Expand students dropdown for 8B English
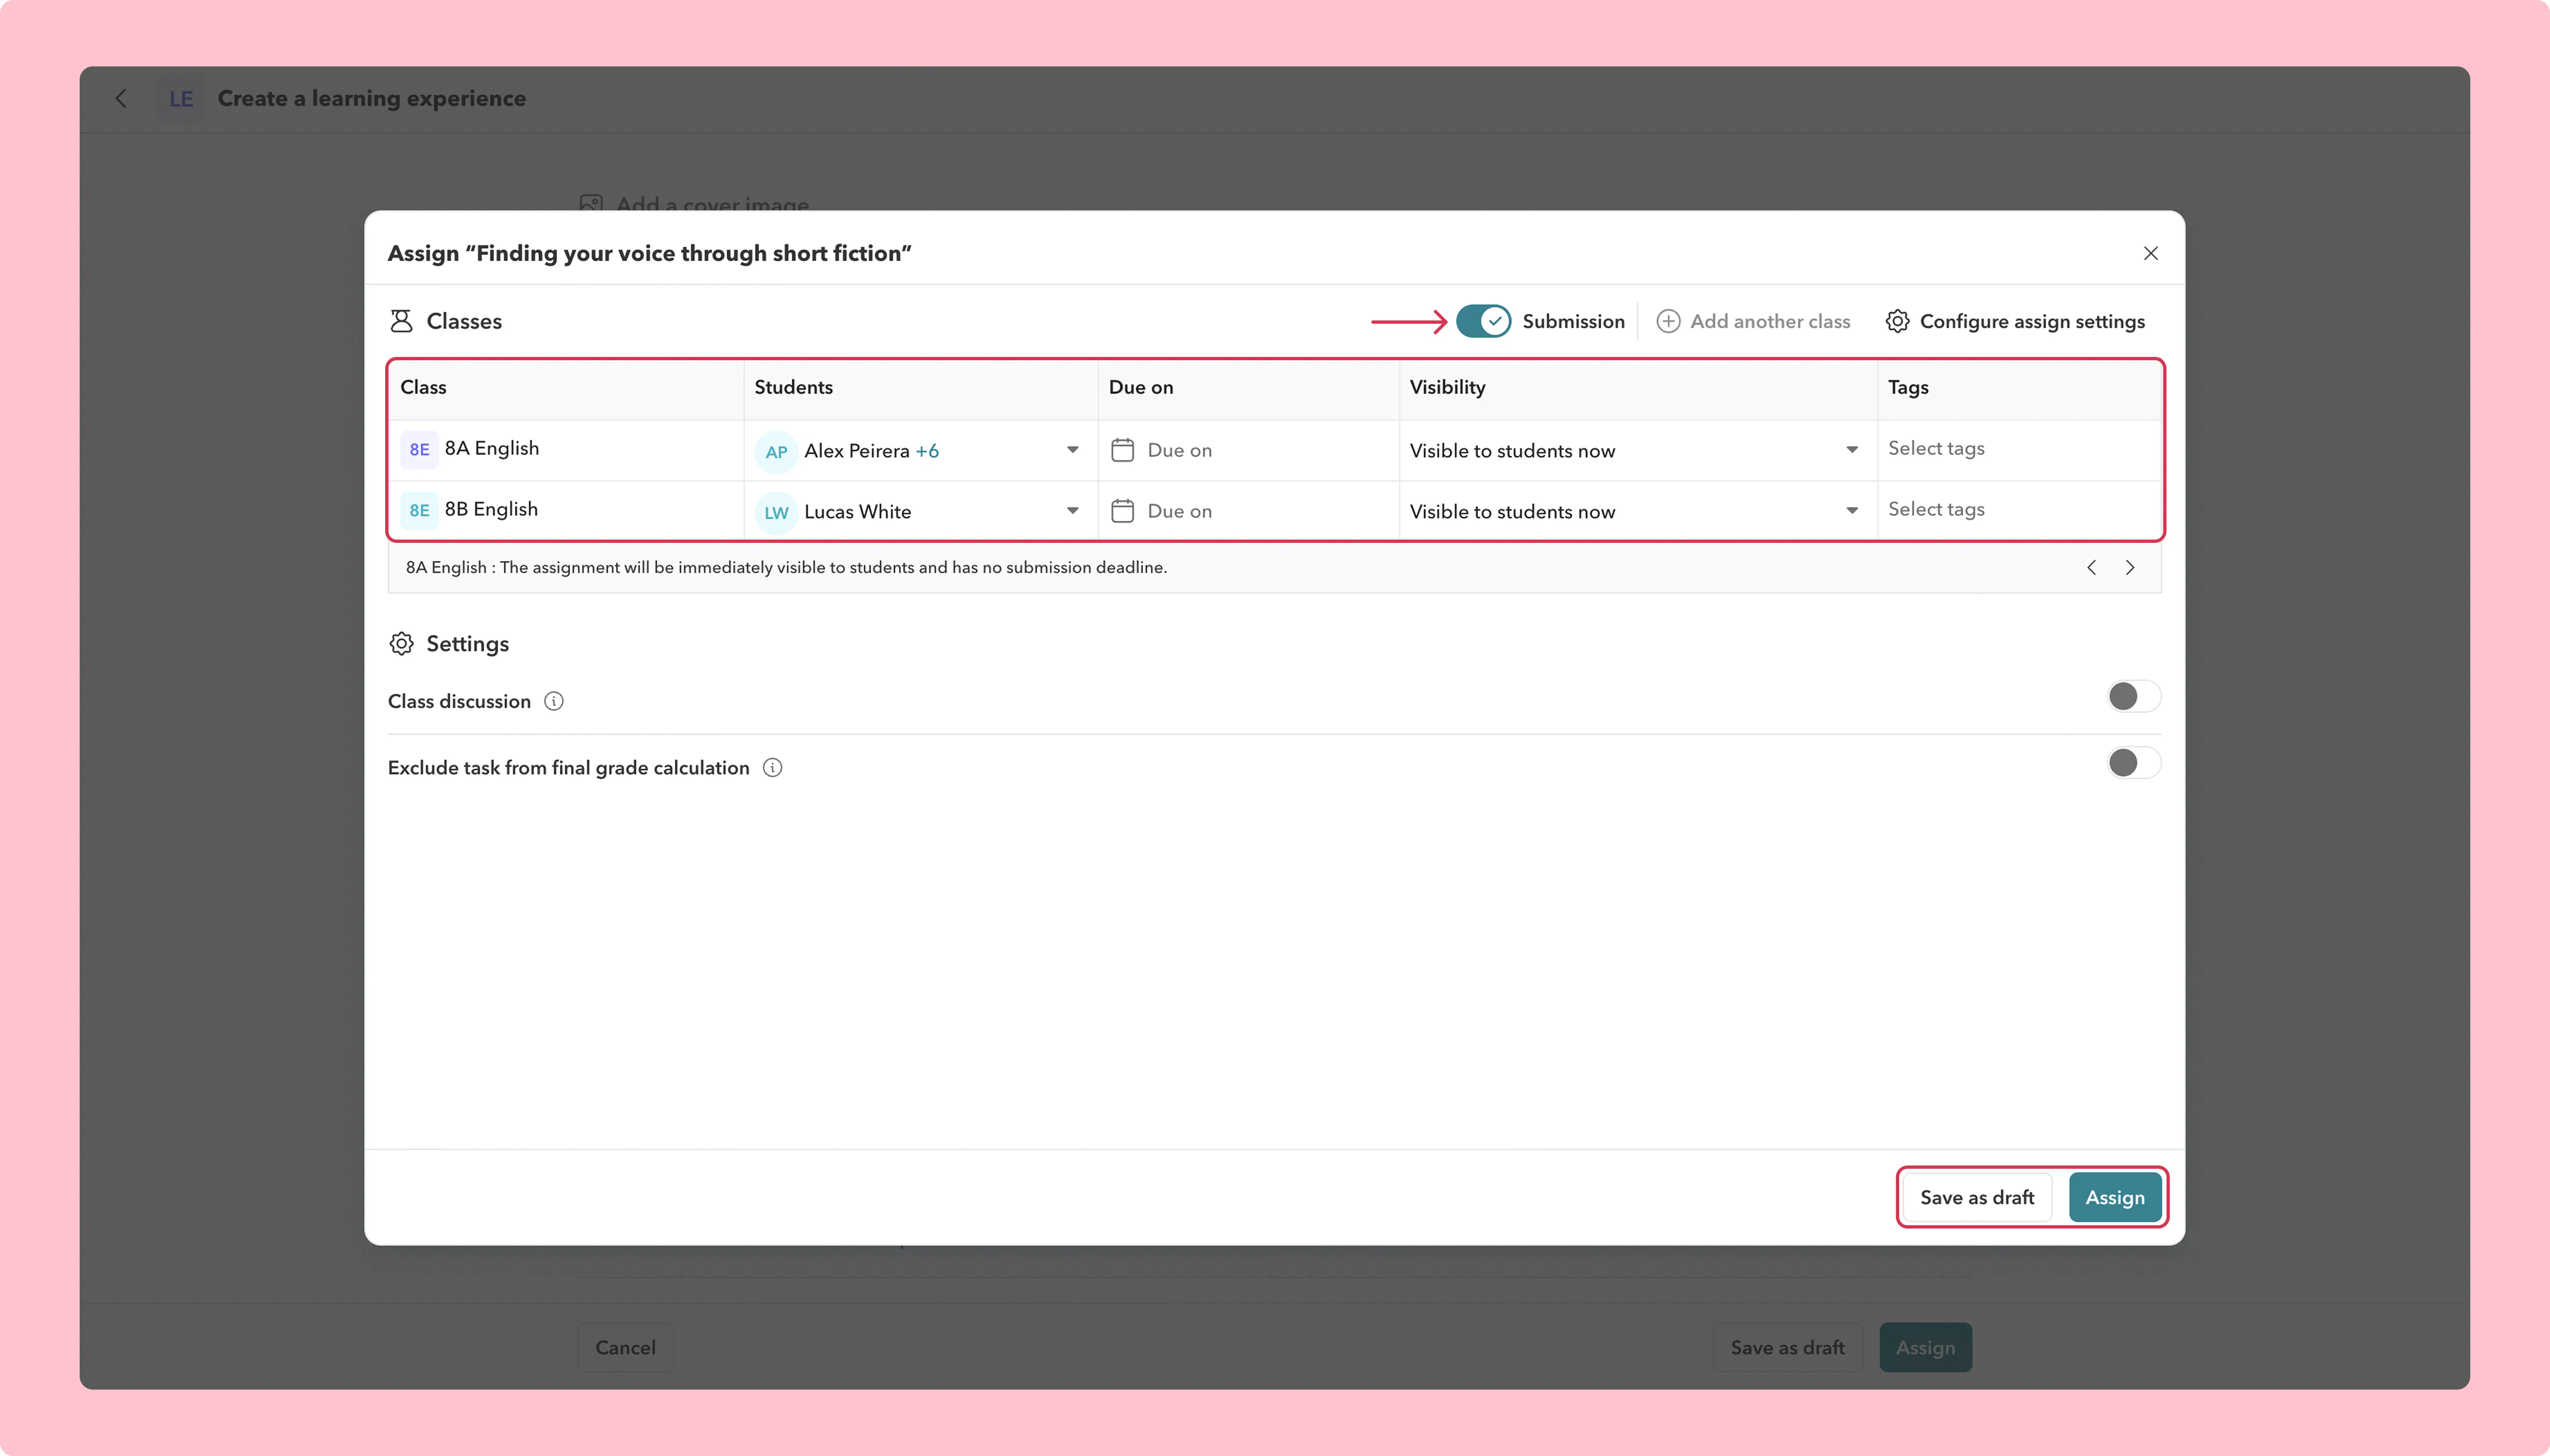Viewport: 2550px width, 1456px height. tap(1072, 511)
